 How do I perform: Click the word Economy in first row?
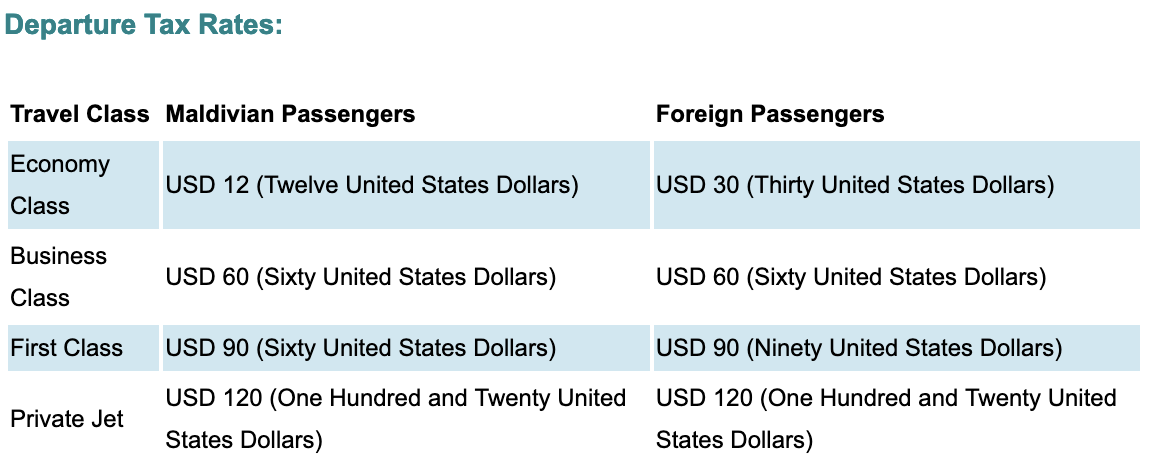point(60,165)
